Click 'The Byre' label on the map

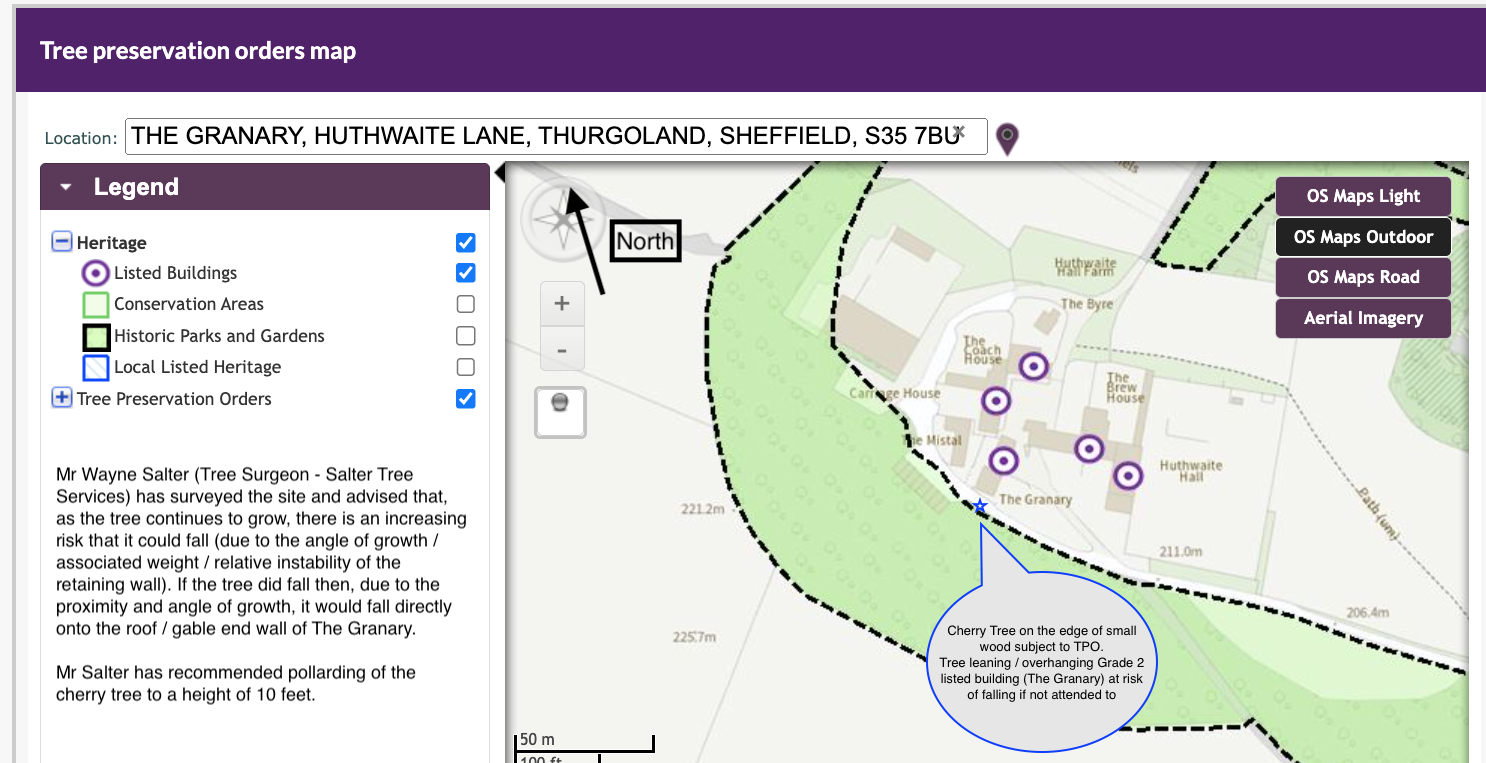tap(1087, 304)
